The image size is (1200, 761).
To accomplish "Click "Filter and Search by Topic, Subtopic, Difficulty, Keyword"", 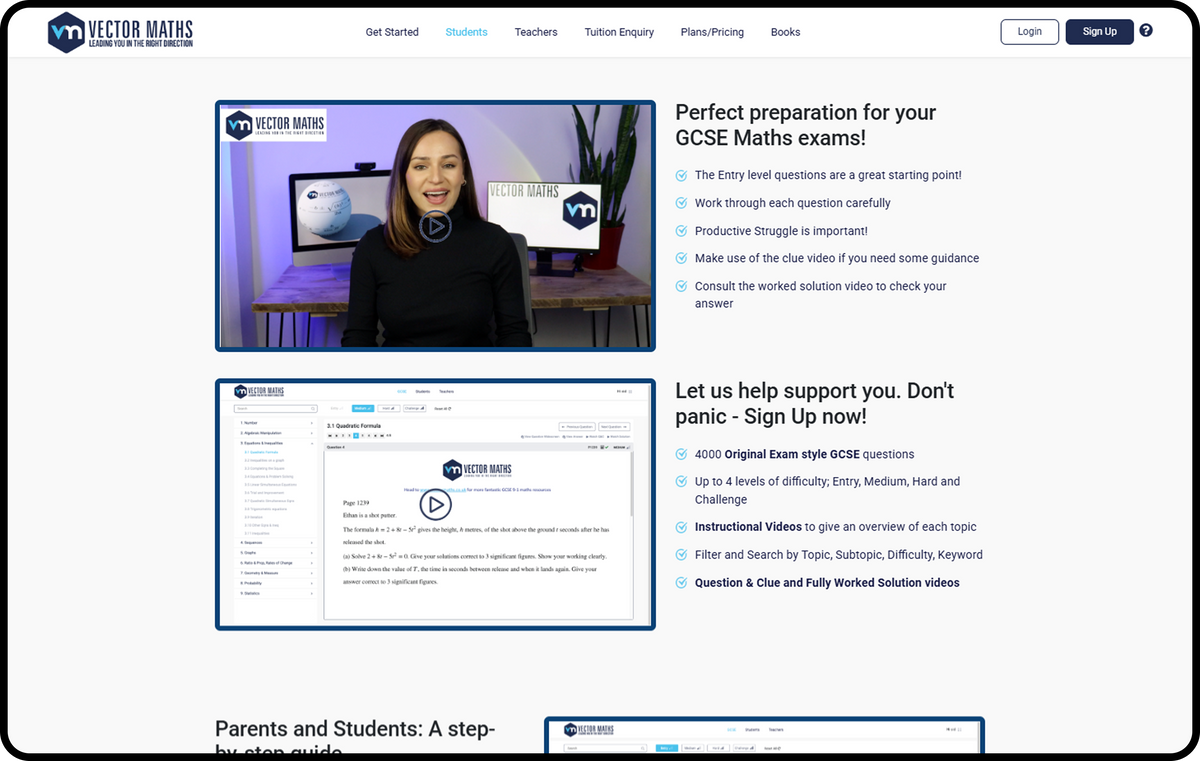I will [839, 555].
